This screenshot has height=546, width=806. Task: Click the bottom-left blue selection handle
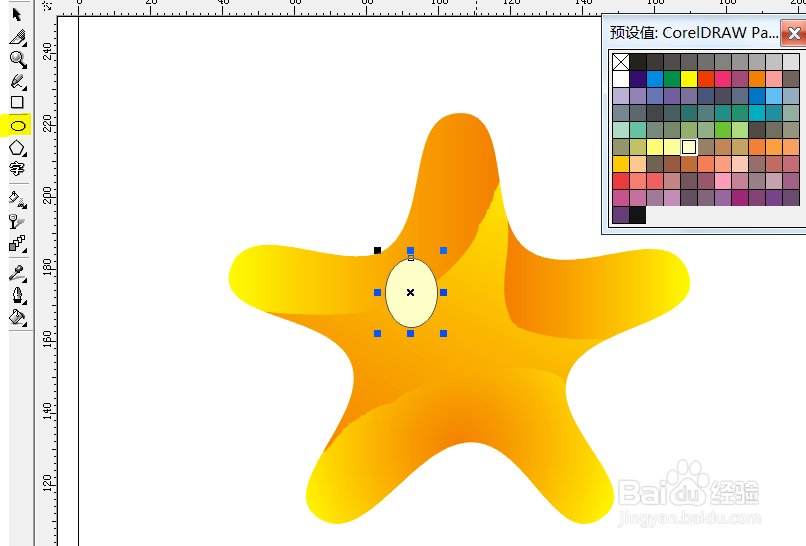click(377, 334)
